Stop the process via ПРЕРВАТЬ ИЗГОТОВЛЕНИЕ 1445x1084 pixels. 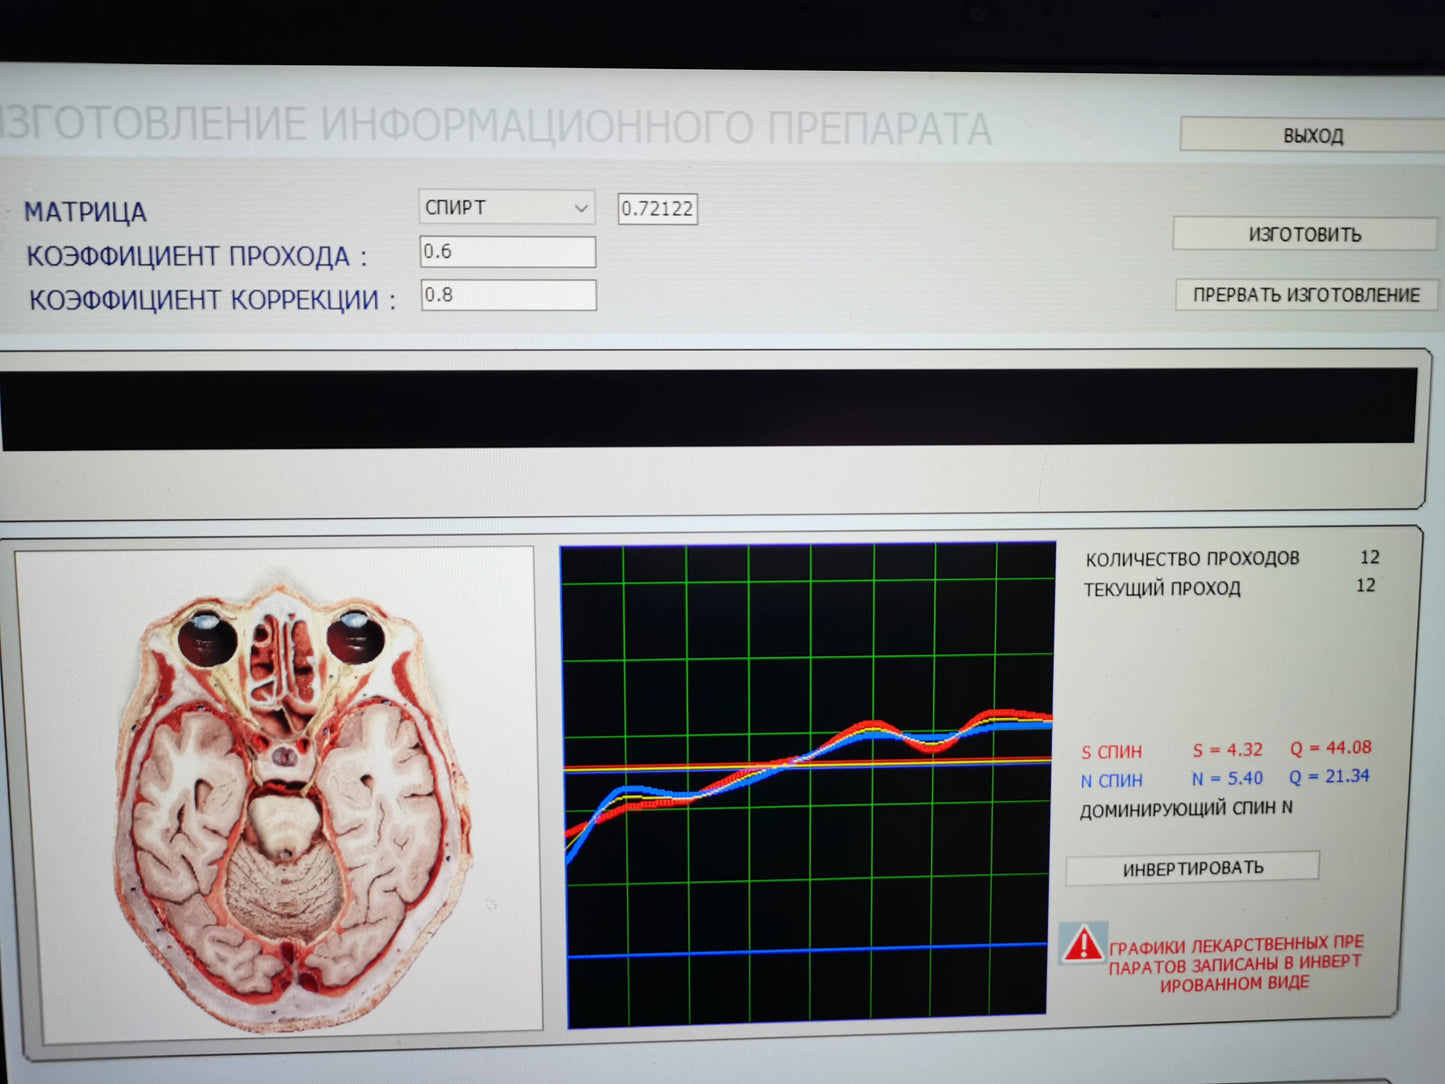tap(1305, 295)
